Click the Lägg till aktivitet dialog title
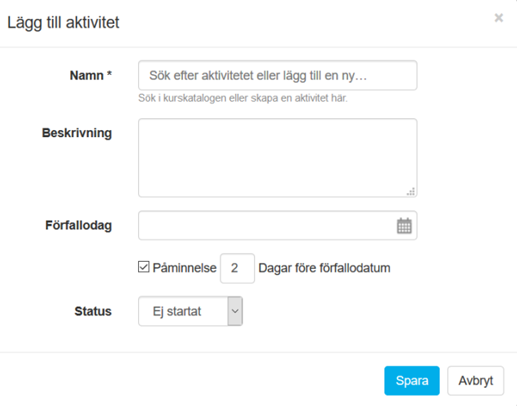Viewport: 517px width, 406px height. [x=63, y=23]
